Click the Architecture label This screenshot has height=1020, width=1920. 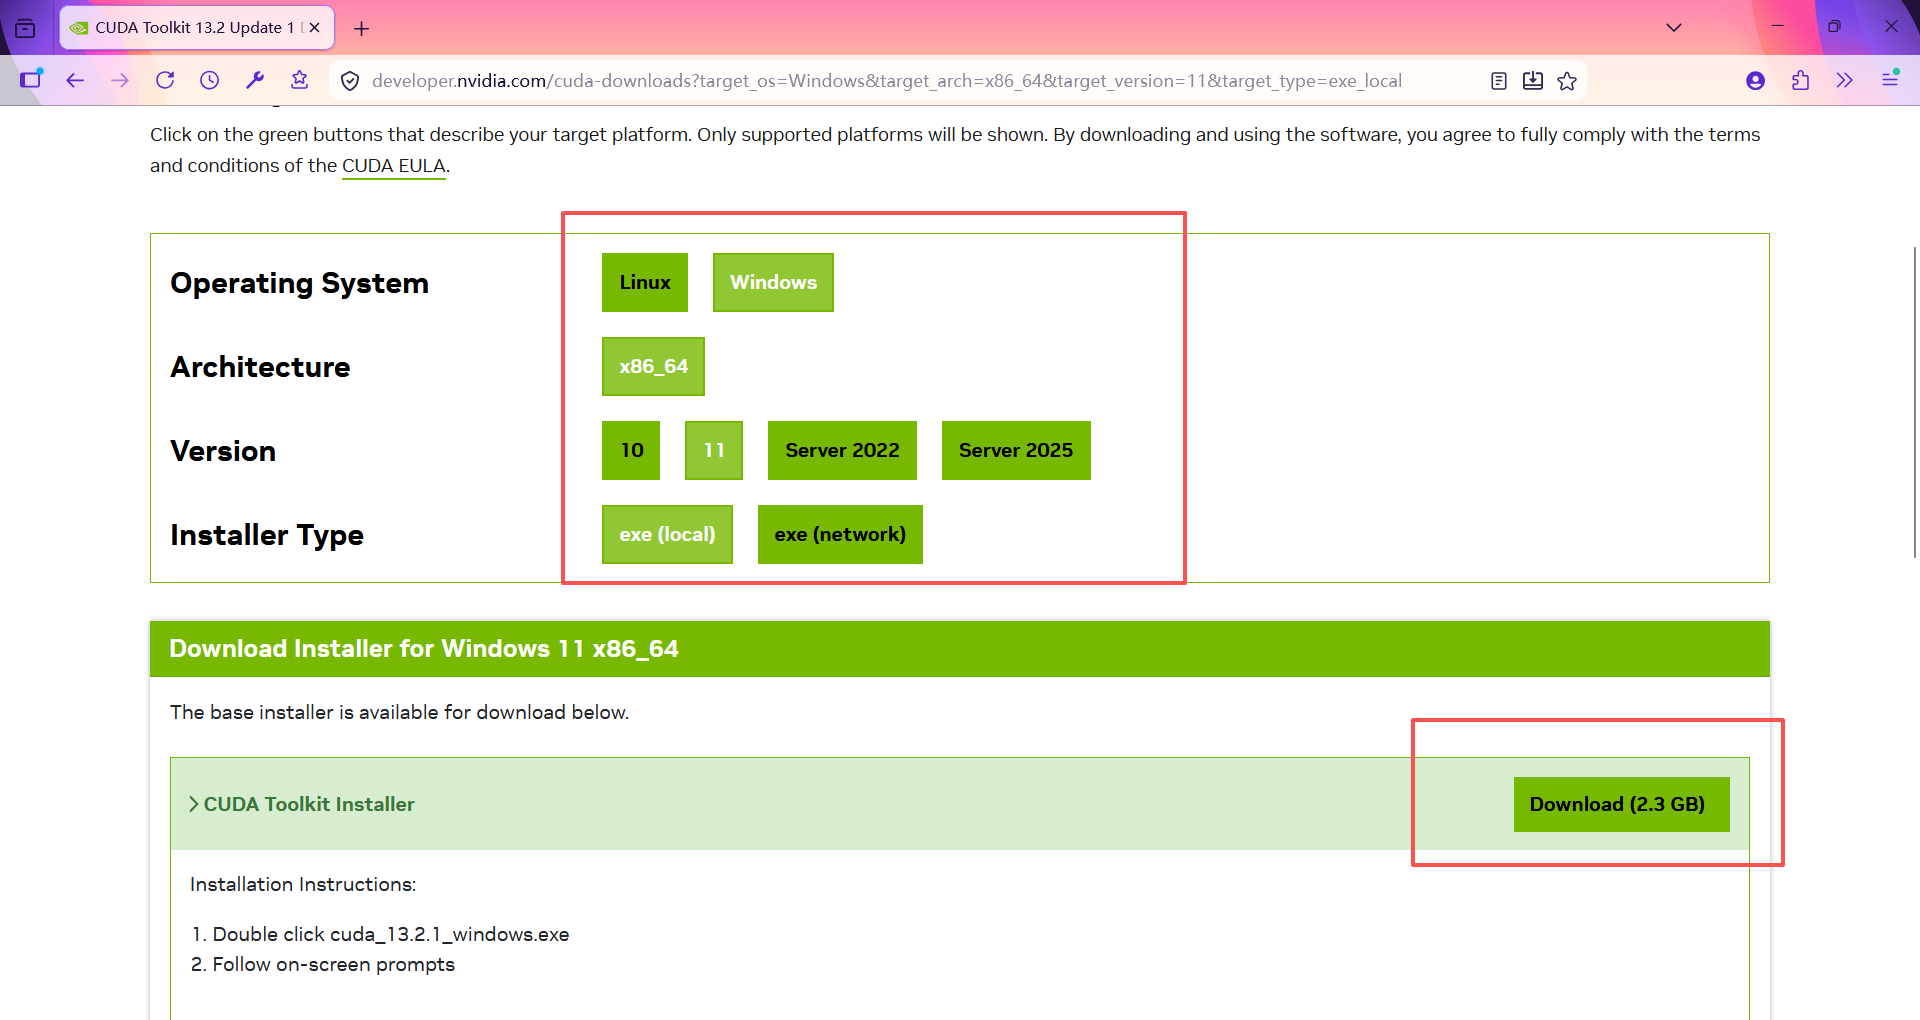tap(260, 367)
